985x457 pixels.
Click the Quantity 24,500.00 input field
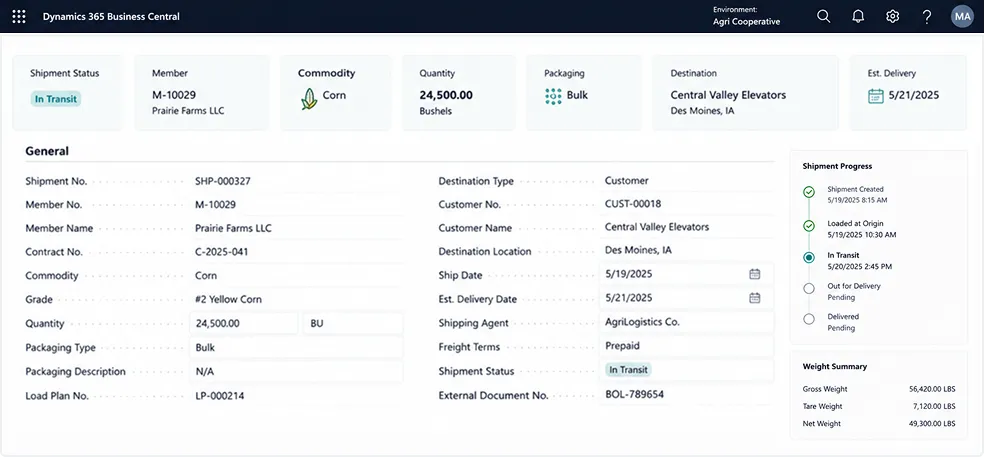tap(244, 323)
